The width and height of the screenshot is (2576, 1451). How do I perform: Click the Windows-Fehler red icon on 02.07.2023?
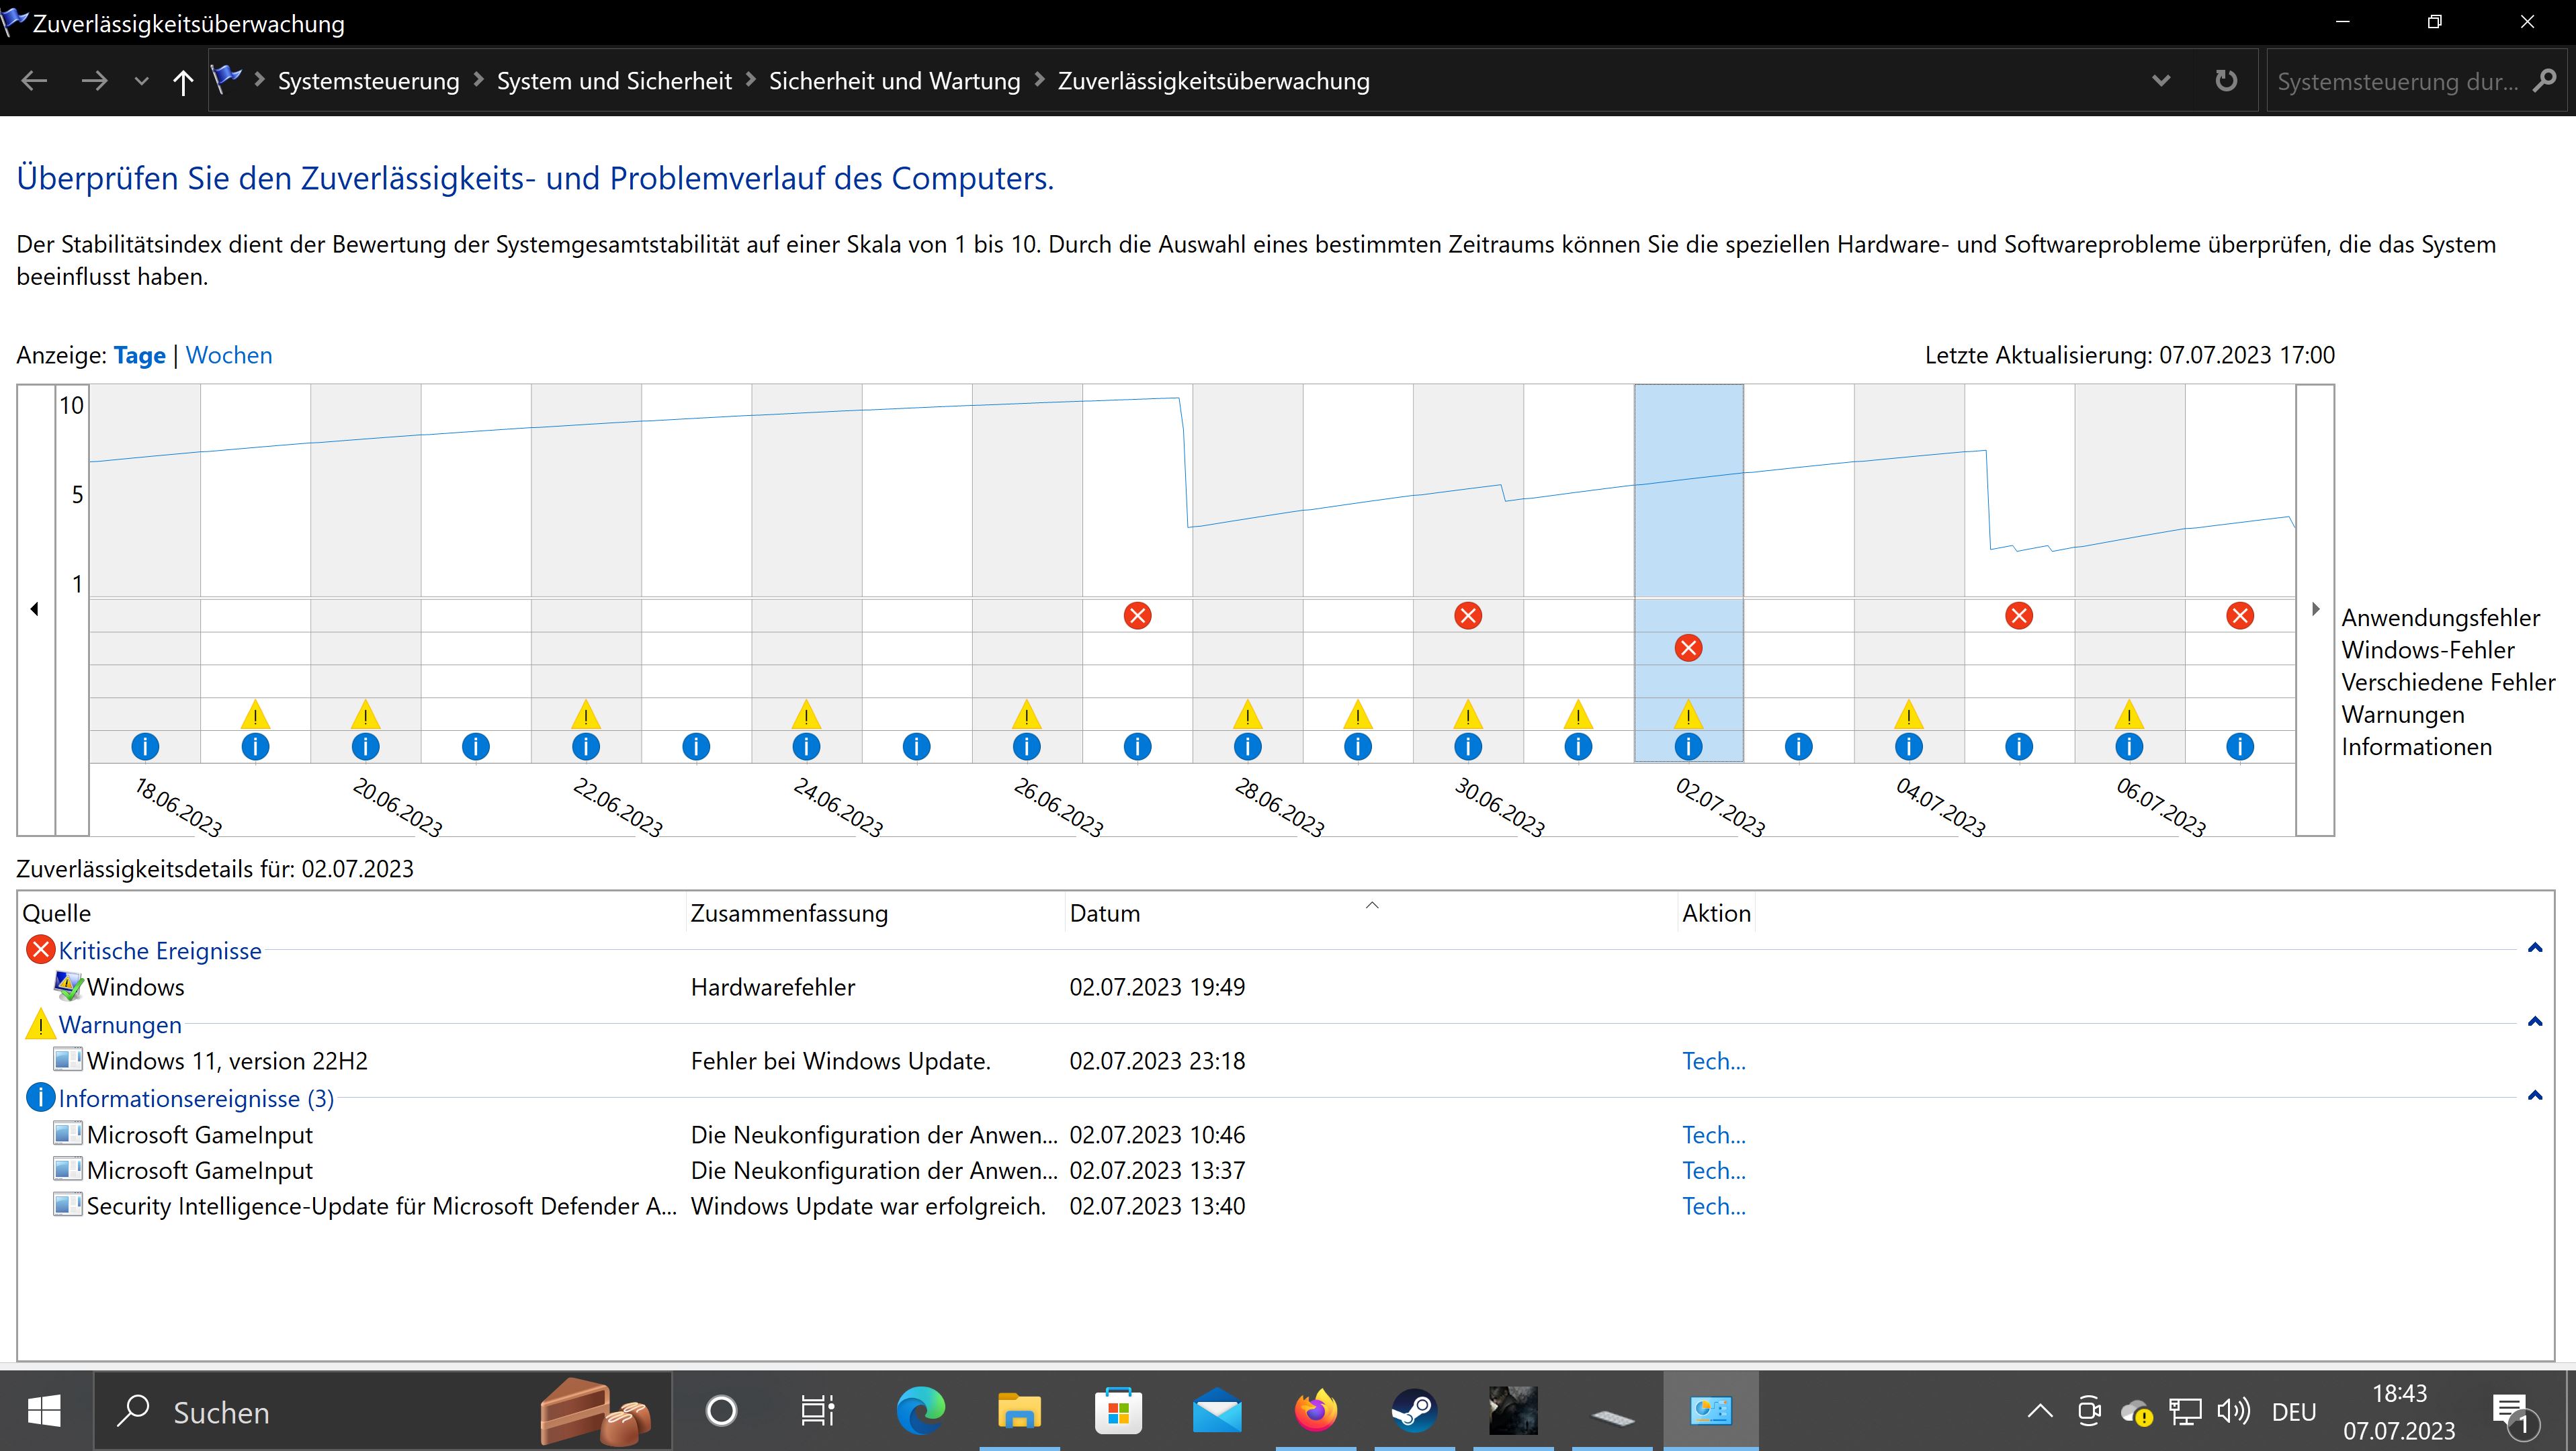click(1688, 648)
